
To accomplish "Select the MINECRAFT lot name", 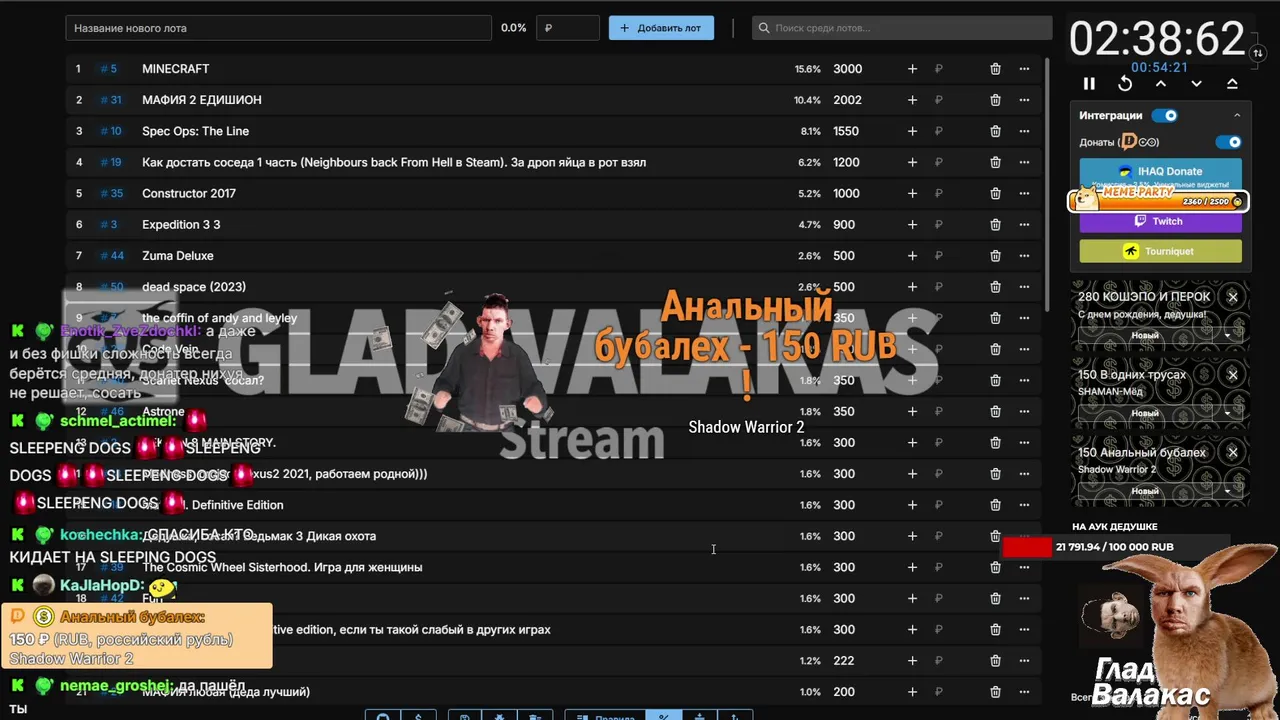I will [176, 69].
